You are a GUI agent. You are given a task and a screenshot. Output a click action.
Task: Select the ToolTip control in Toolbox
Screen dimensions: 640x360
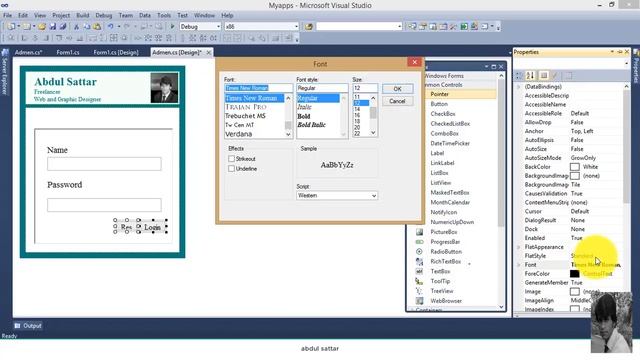coord(440,281)
